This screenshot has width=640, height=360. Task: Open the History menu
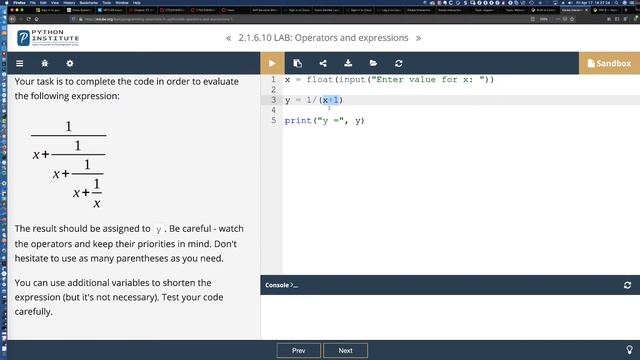pos(69,2)
